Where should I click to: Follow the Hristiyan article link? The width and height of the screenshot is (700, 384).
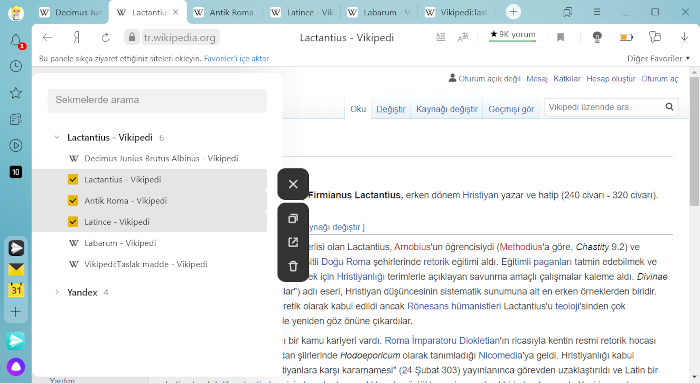point(480,195)
